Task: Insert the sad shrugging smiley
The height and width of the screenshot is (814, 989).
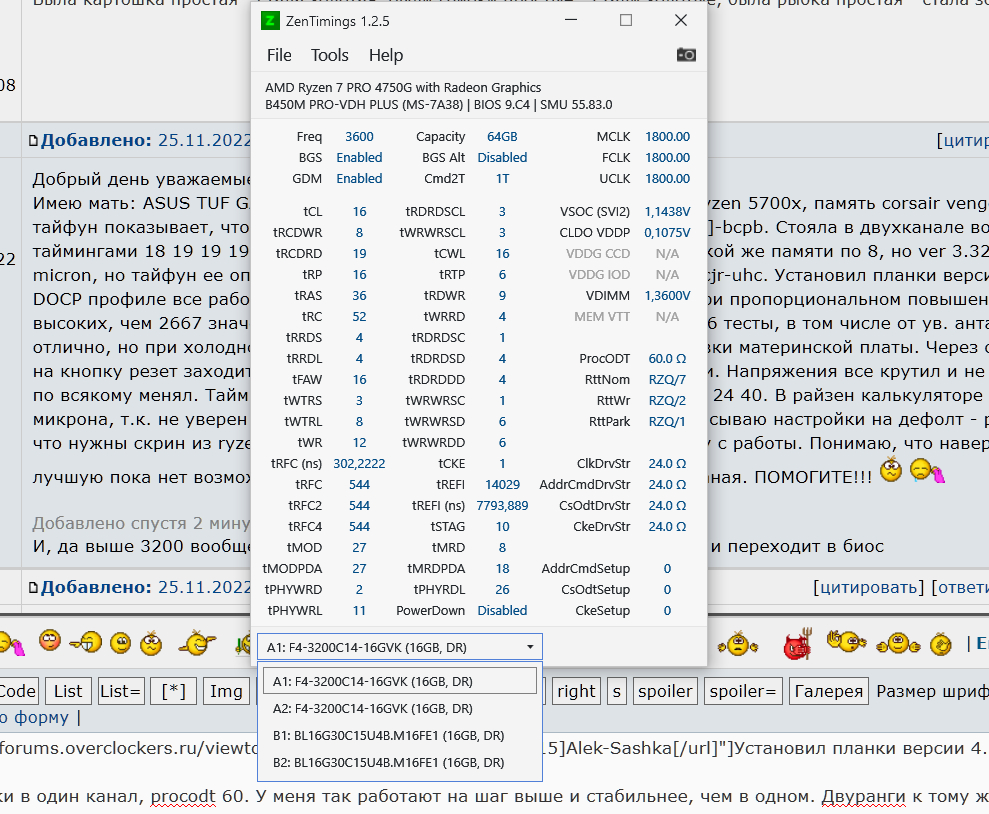Action: click(737, 644)
